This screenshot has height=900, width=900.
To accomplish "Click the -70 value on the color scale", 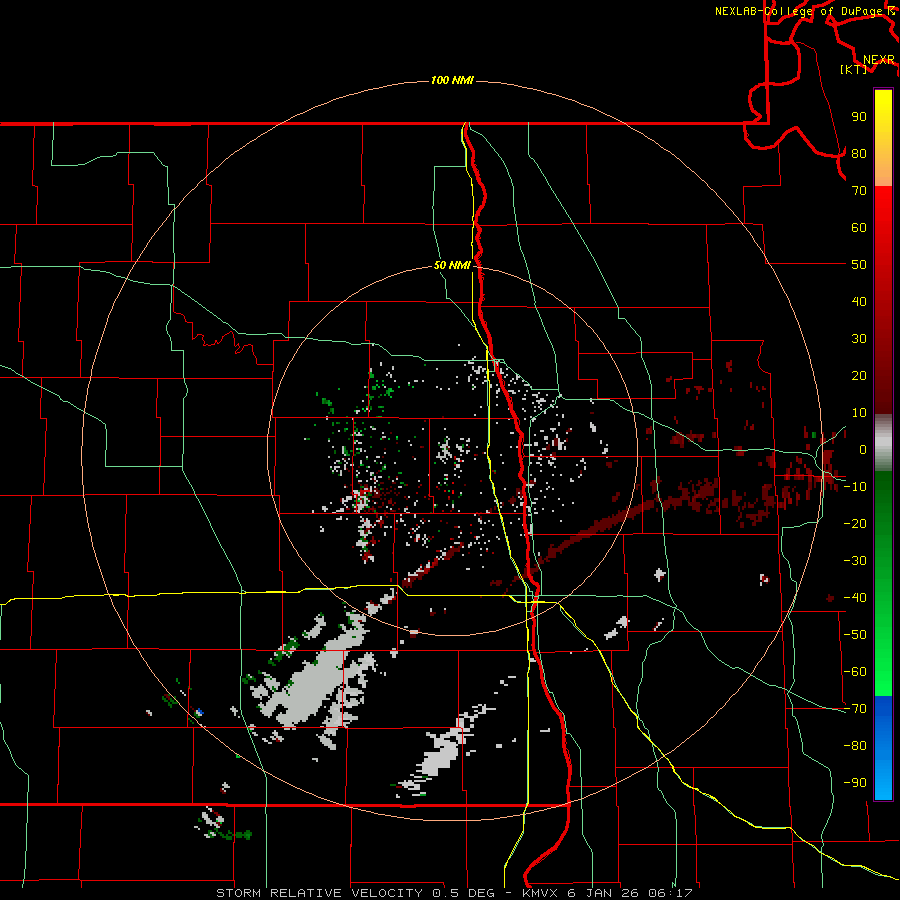I will [856, 709].
